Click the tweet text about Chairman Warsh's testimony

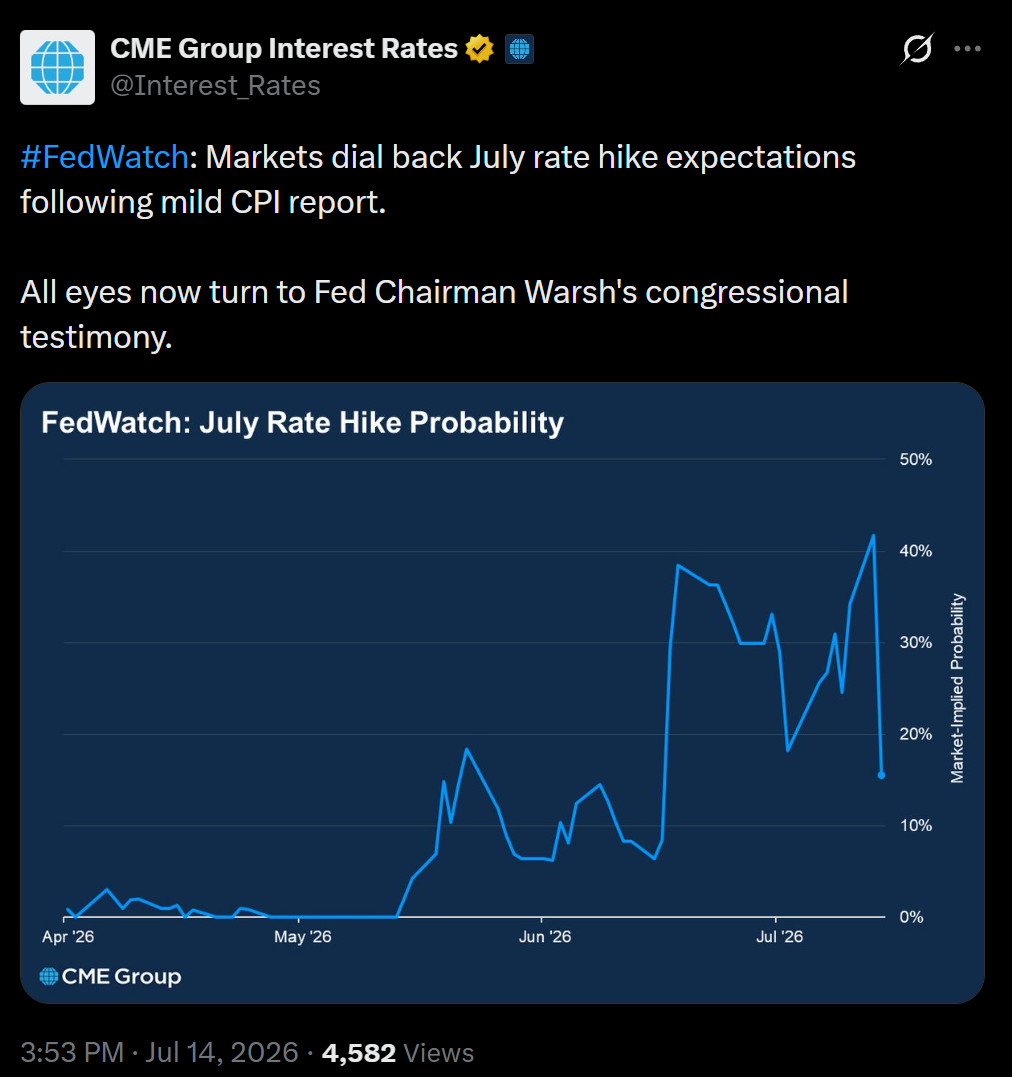click(434, 314)
